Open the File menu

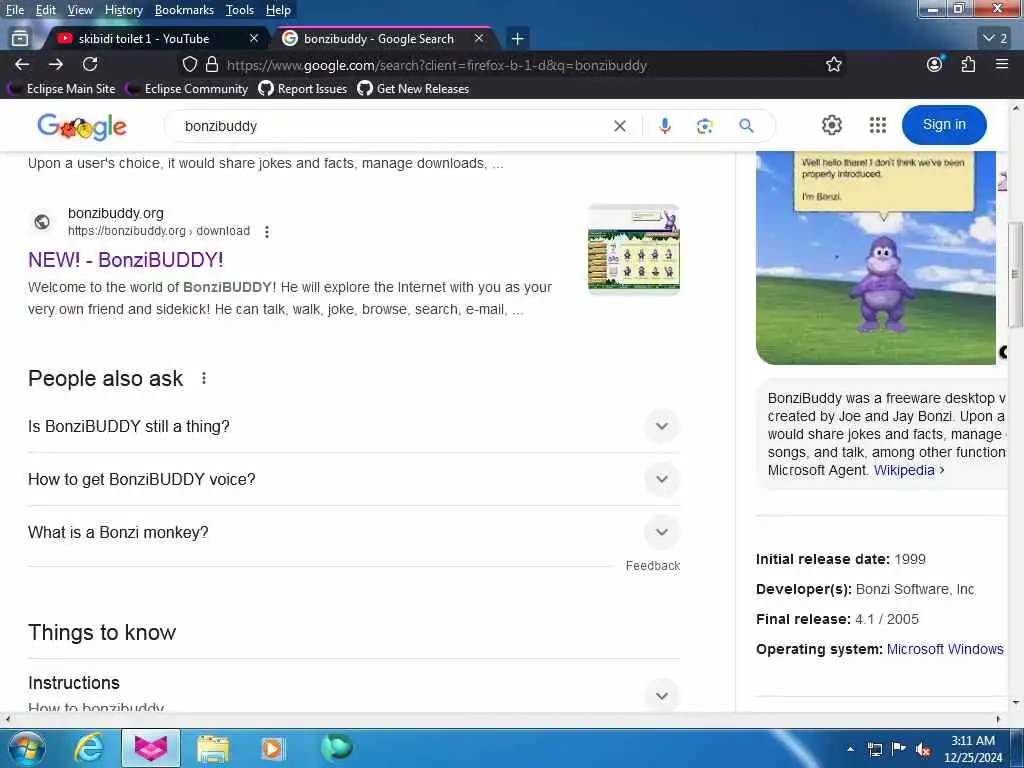14,10
